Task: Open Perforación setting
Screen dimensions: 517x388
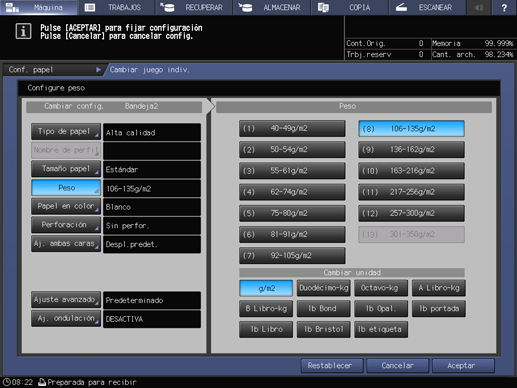Action: 66,225
